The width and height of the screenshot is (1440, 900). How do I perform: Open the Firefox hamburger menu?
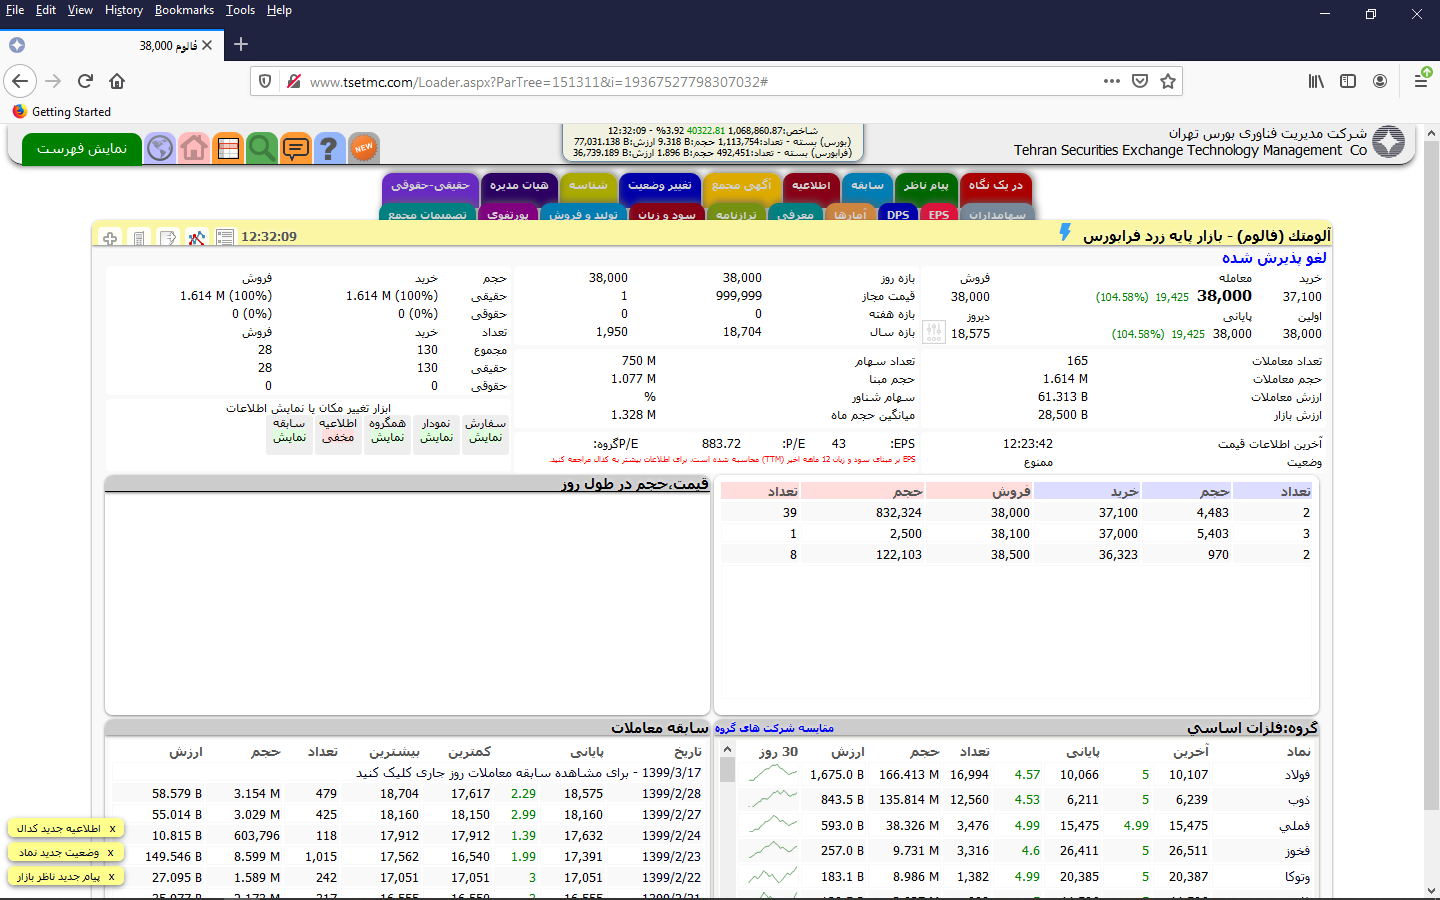1421,81
